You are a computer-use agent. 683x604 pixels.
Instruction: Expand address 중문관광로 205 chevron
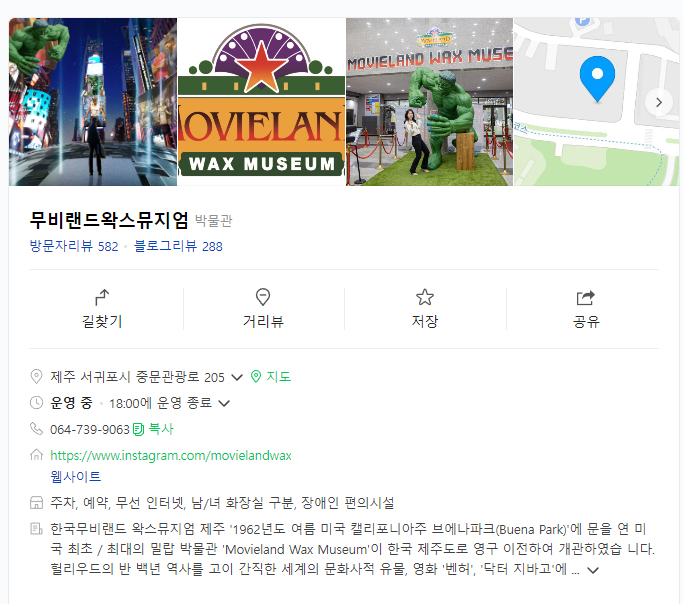237,377
